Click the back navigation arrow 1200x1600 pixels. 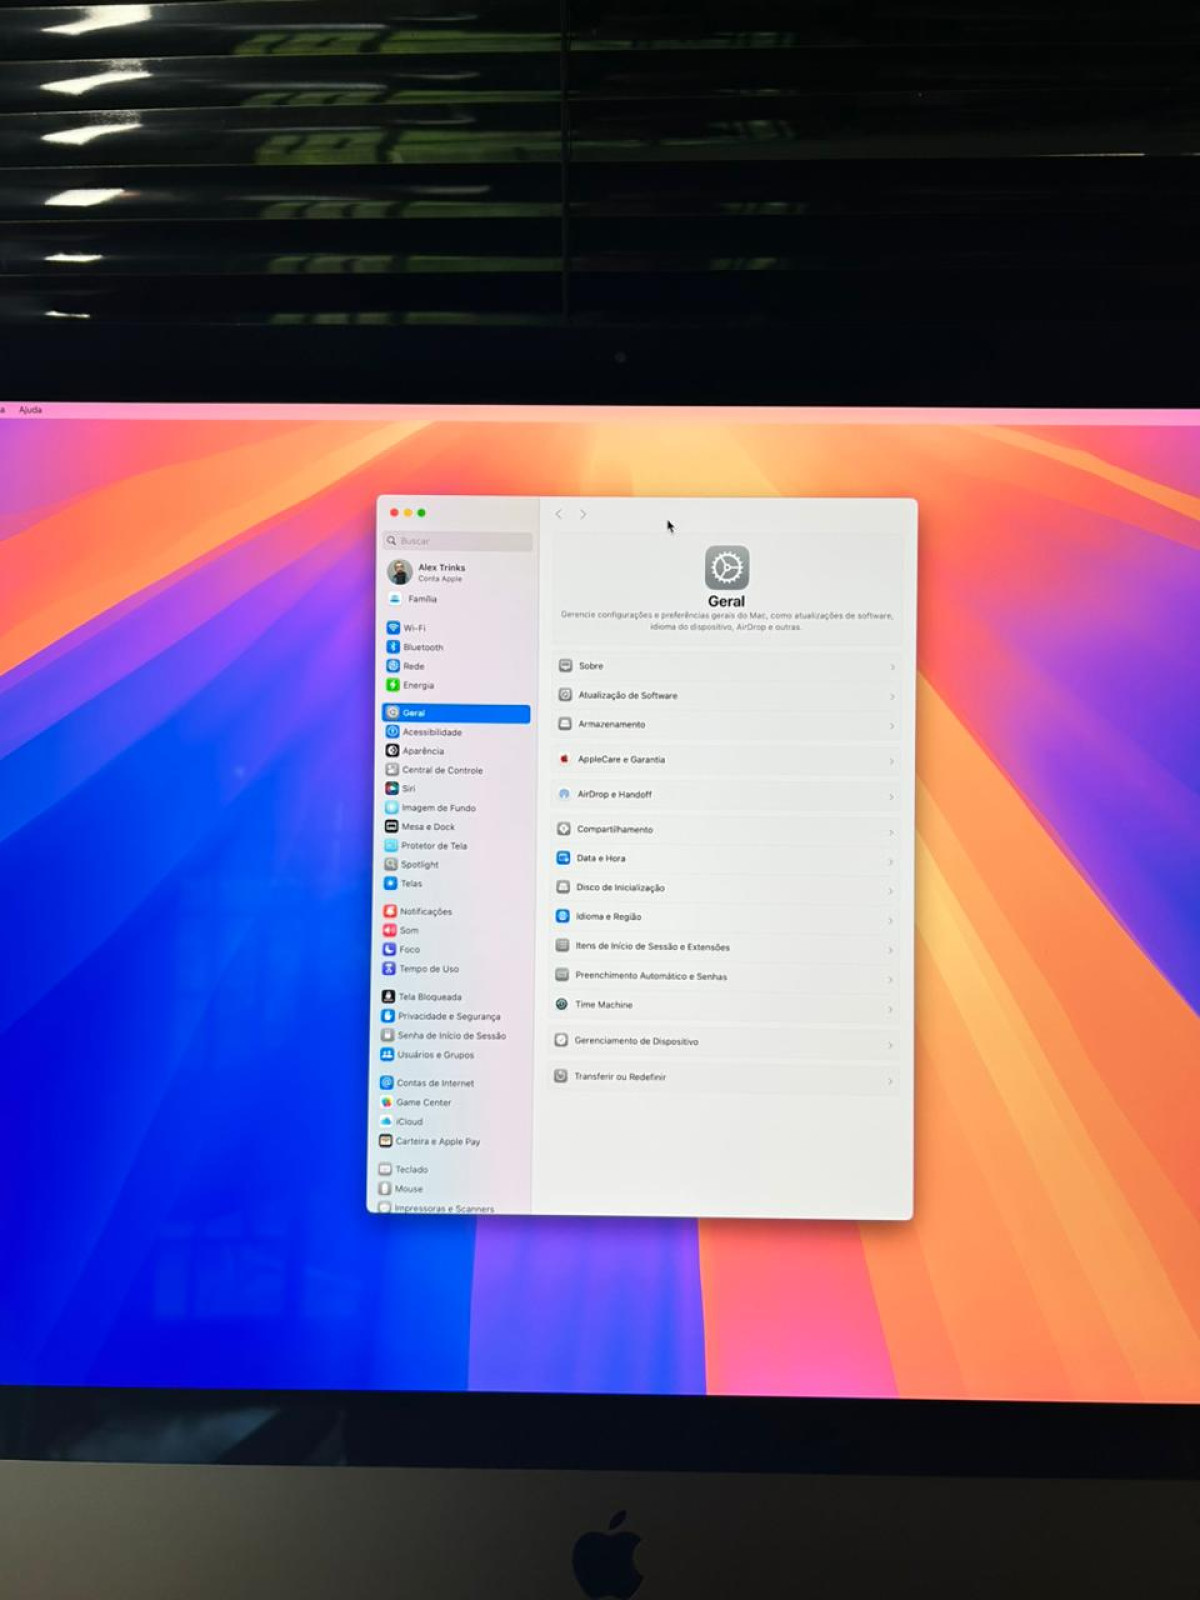559,514
